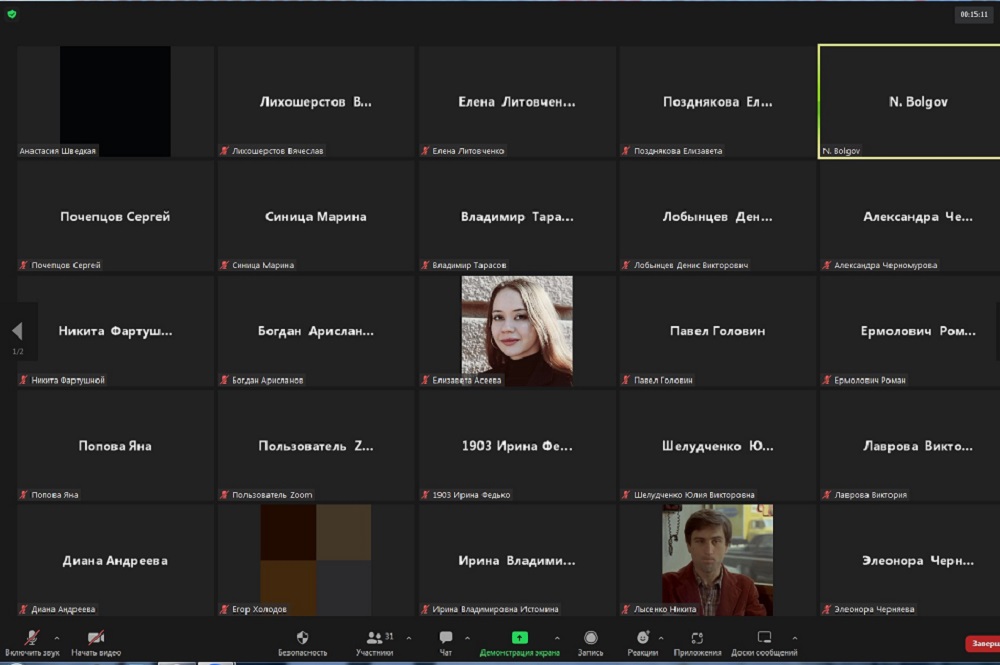The image size is (1000, 665).
Task: Open the Participants (Участники) panel
Action: [376, 638]
